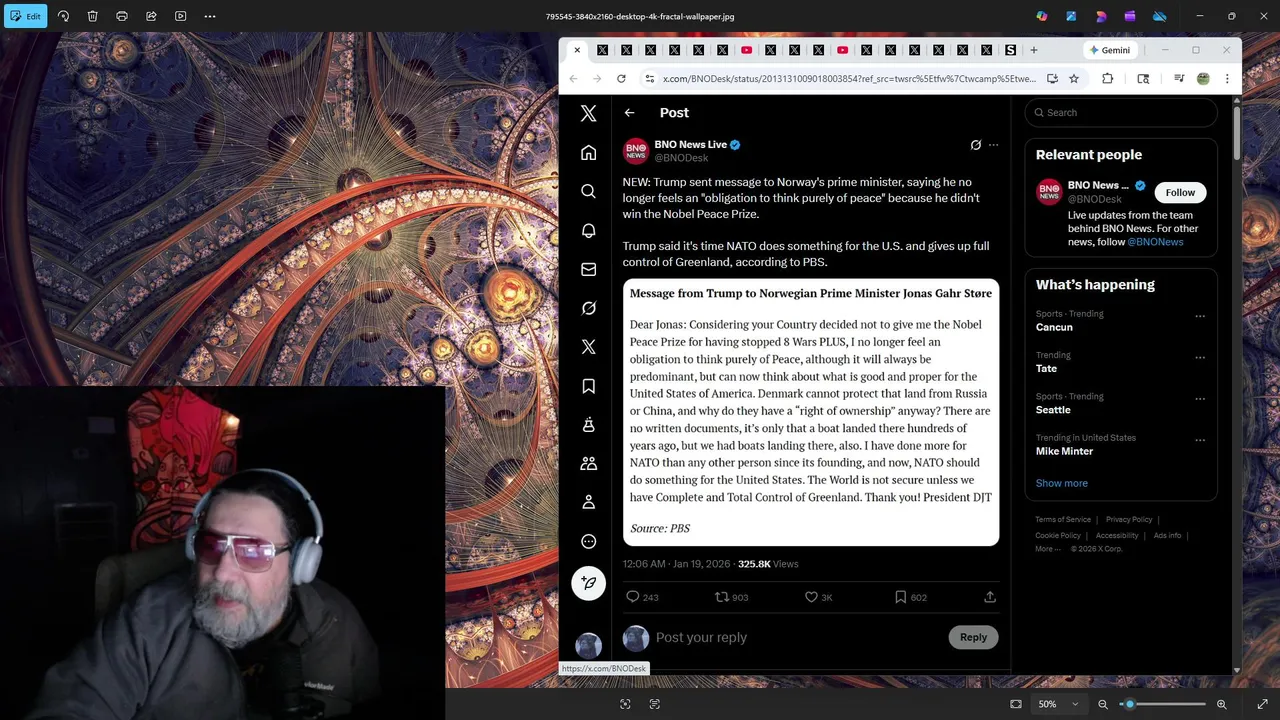Open Communities in X sidebar
This screenshot has height=720, width=1280.
tap(588, 463)
